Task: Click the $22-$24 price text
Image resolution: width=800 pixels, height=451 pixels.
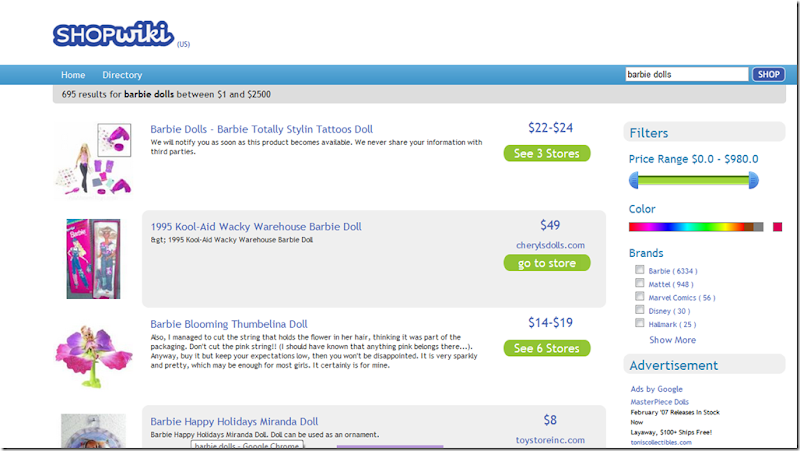Action: click(x=551, y=128)
